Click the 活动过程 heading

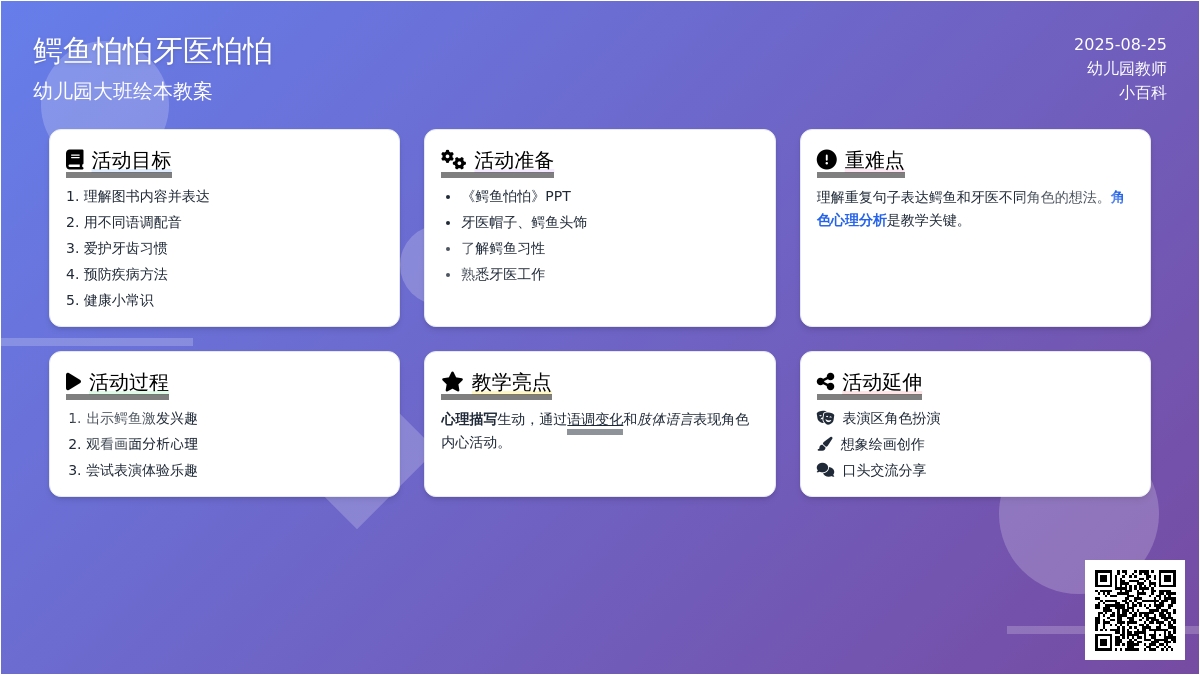(128, 382)
